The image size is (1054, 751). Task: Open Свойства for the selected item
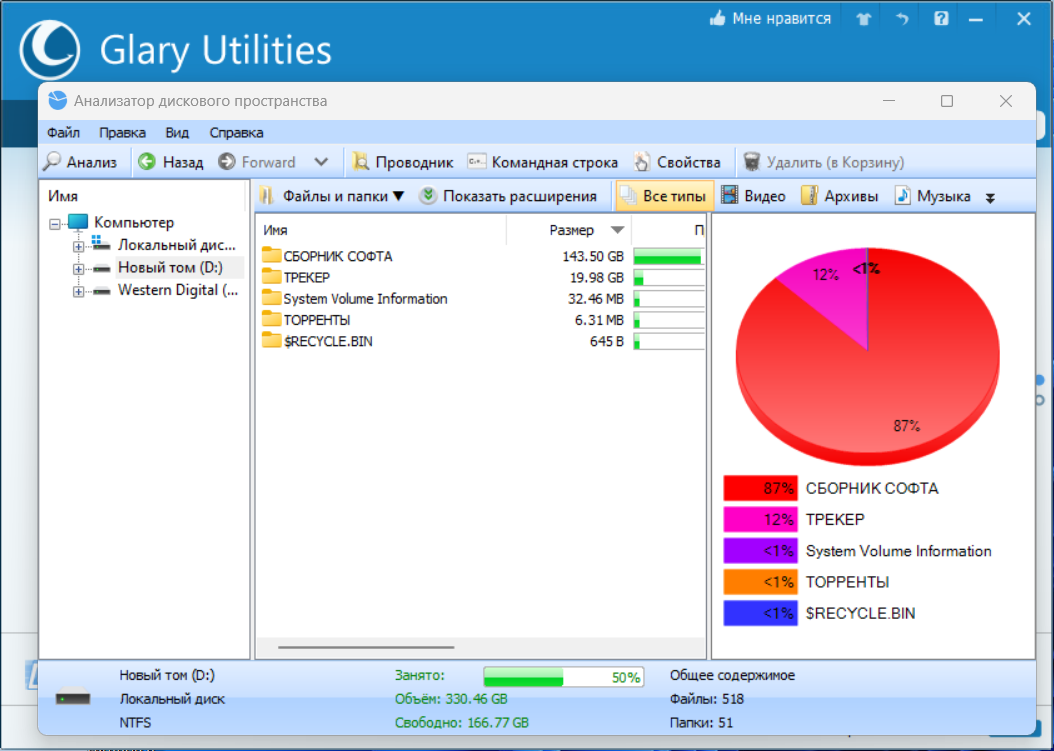coord(678,161)
